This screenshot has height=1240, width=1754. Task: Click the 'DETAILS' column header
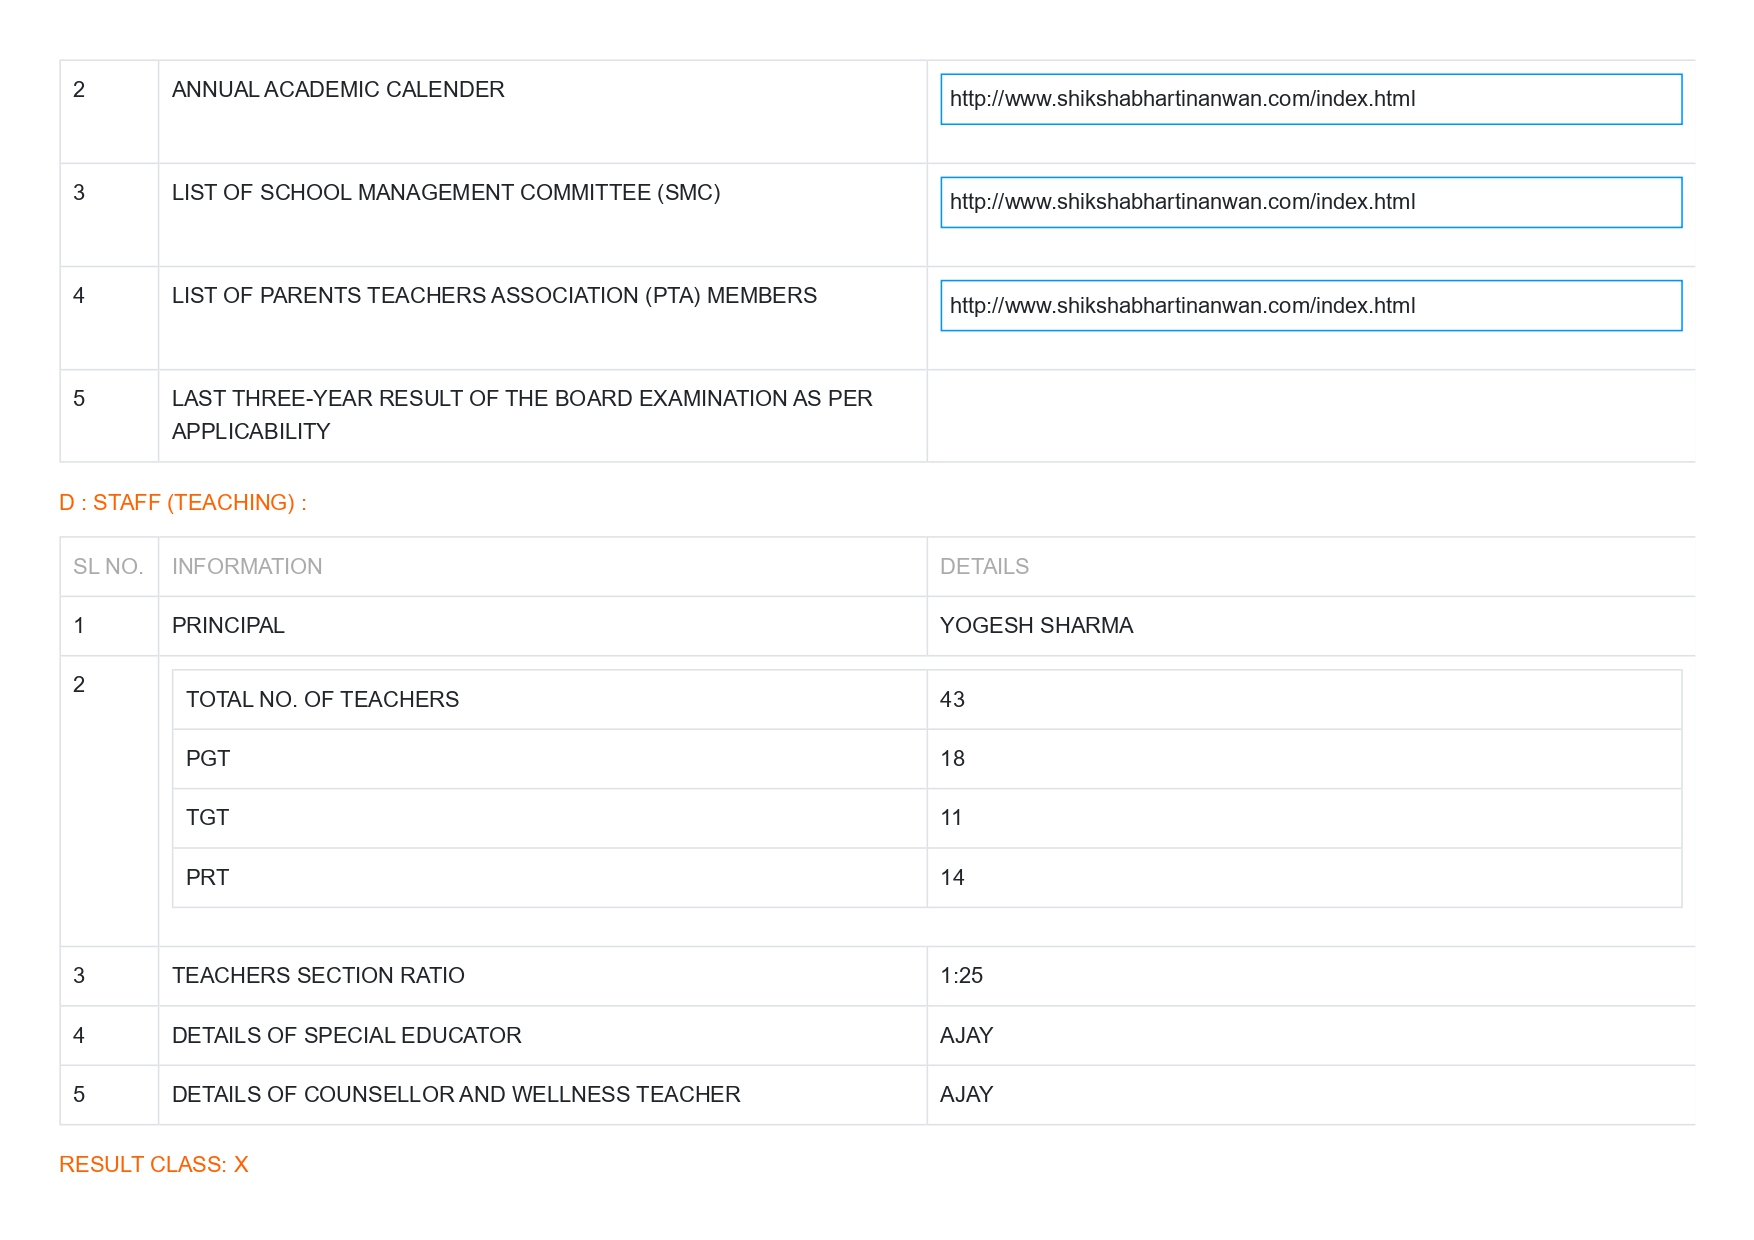click(x=984, y=566)
